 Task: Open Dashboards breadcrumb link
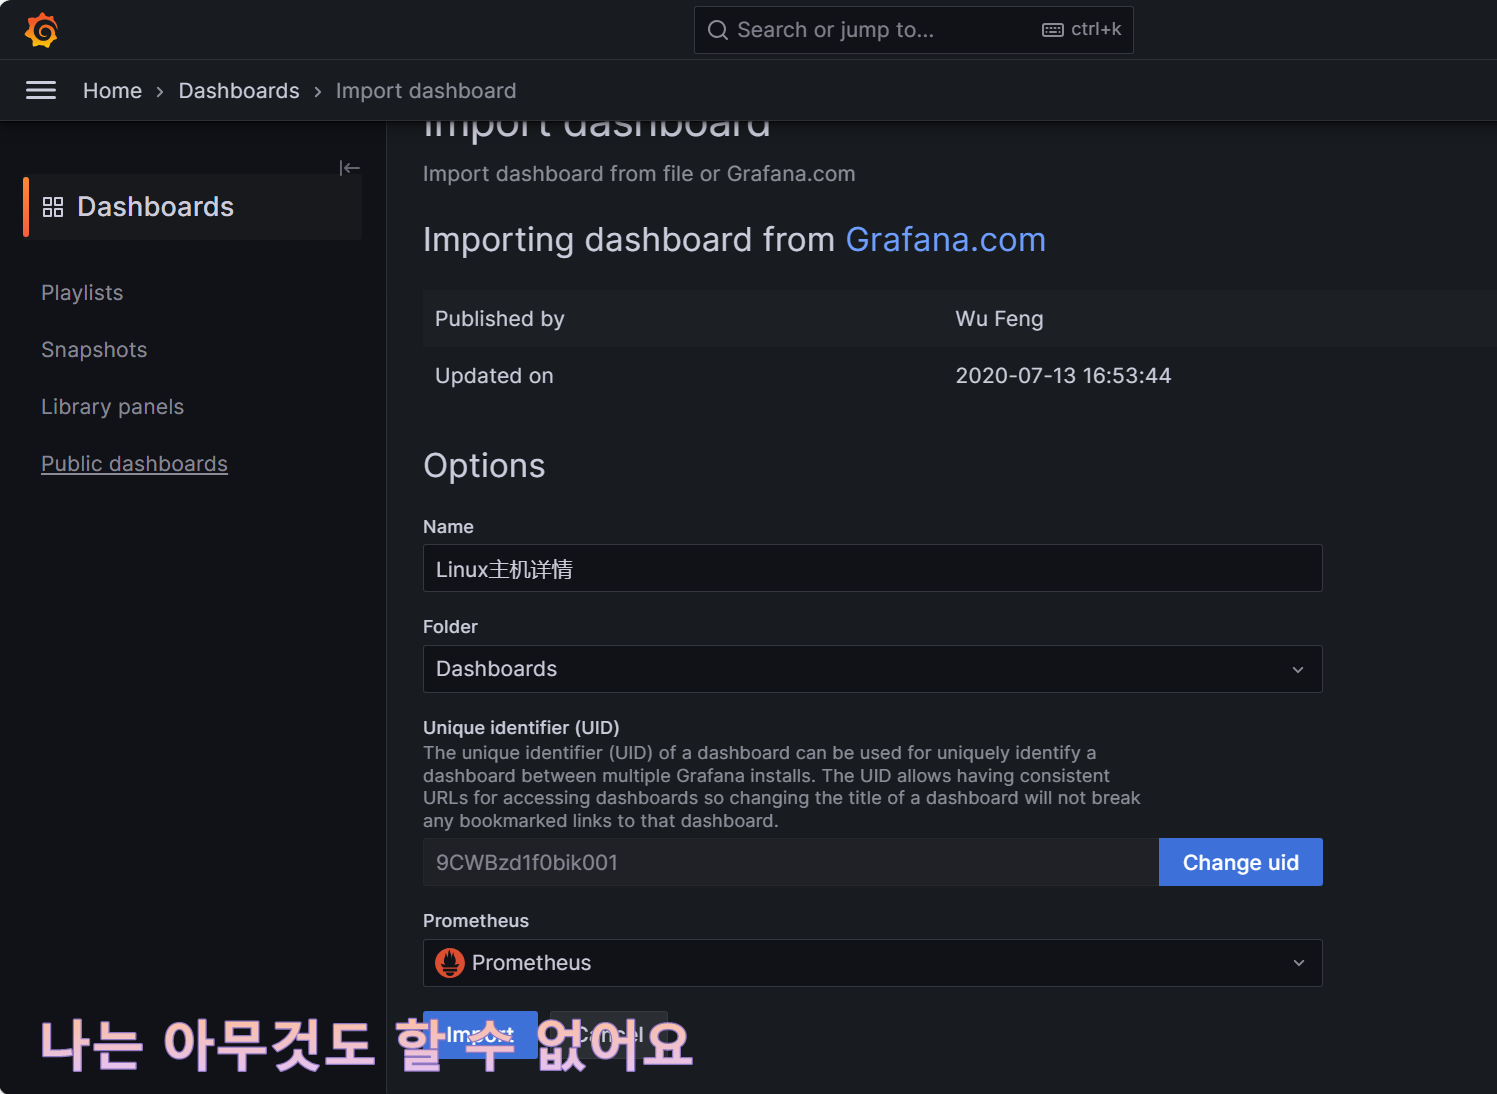(x=239, y=91)
